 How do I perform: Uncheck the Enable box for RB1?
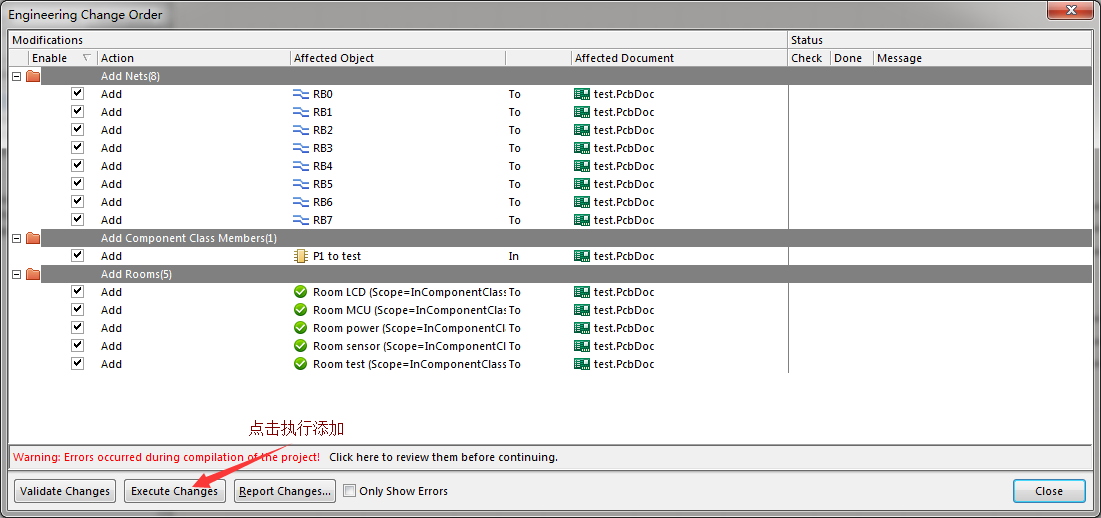[78, 112]
